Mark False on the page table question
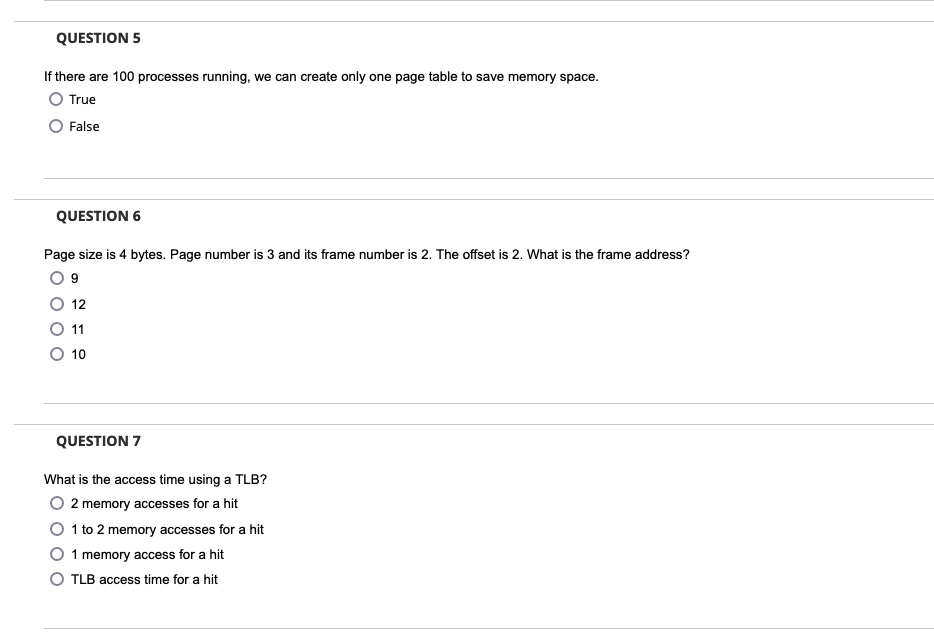The height and width of the screenshot is (632, 934). [56, 126]
